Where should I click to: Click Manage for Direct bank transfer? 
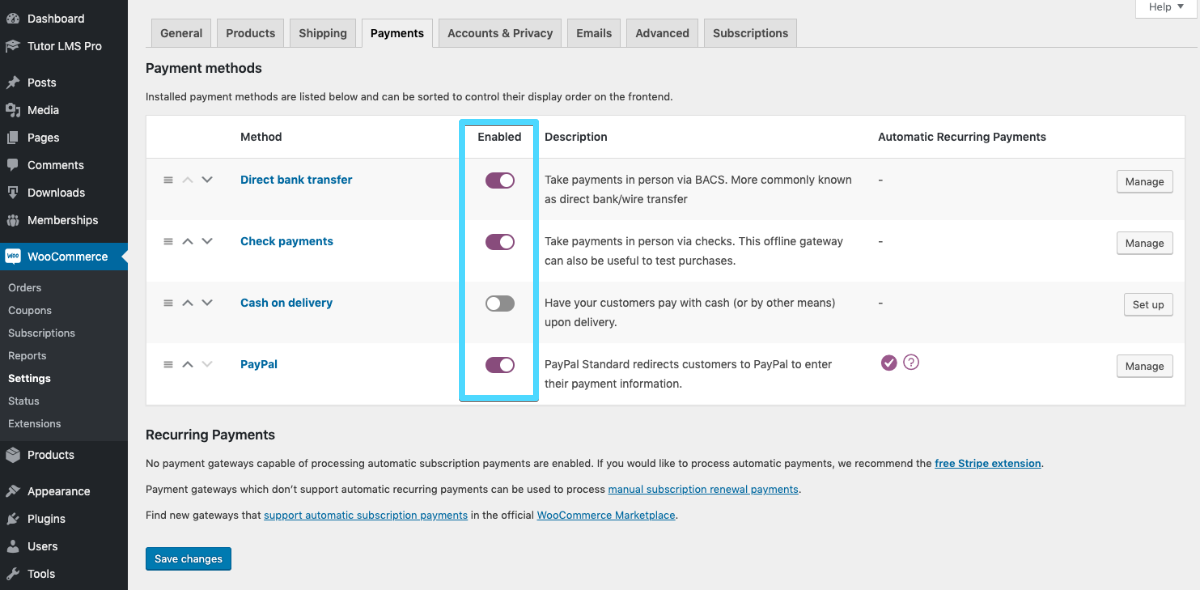[1144, 181]
